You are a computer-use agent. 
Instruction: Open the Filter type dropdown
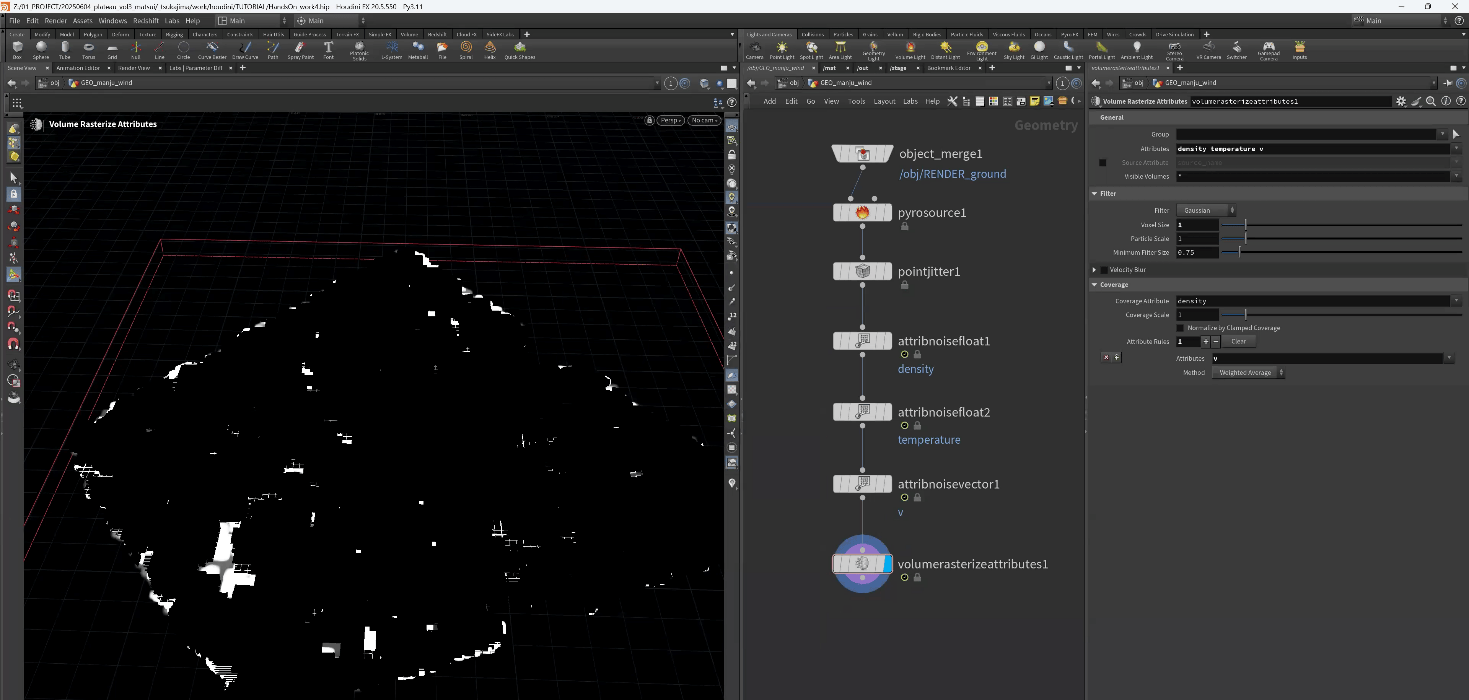click(x=1207, y=210)
